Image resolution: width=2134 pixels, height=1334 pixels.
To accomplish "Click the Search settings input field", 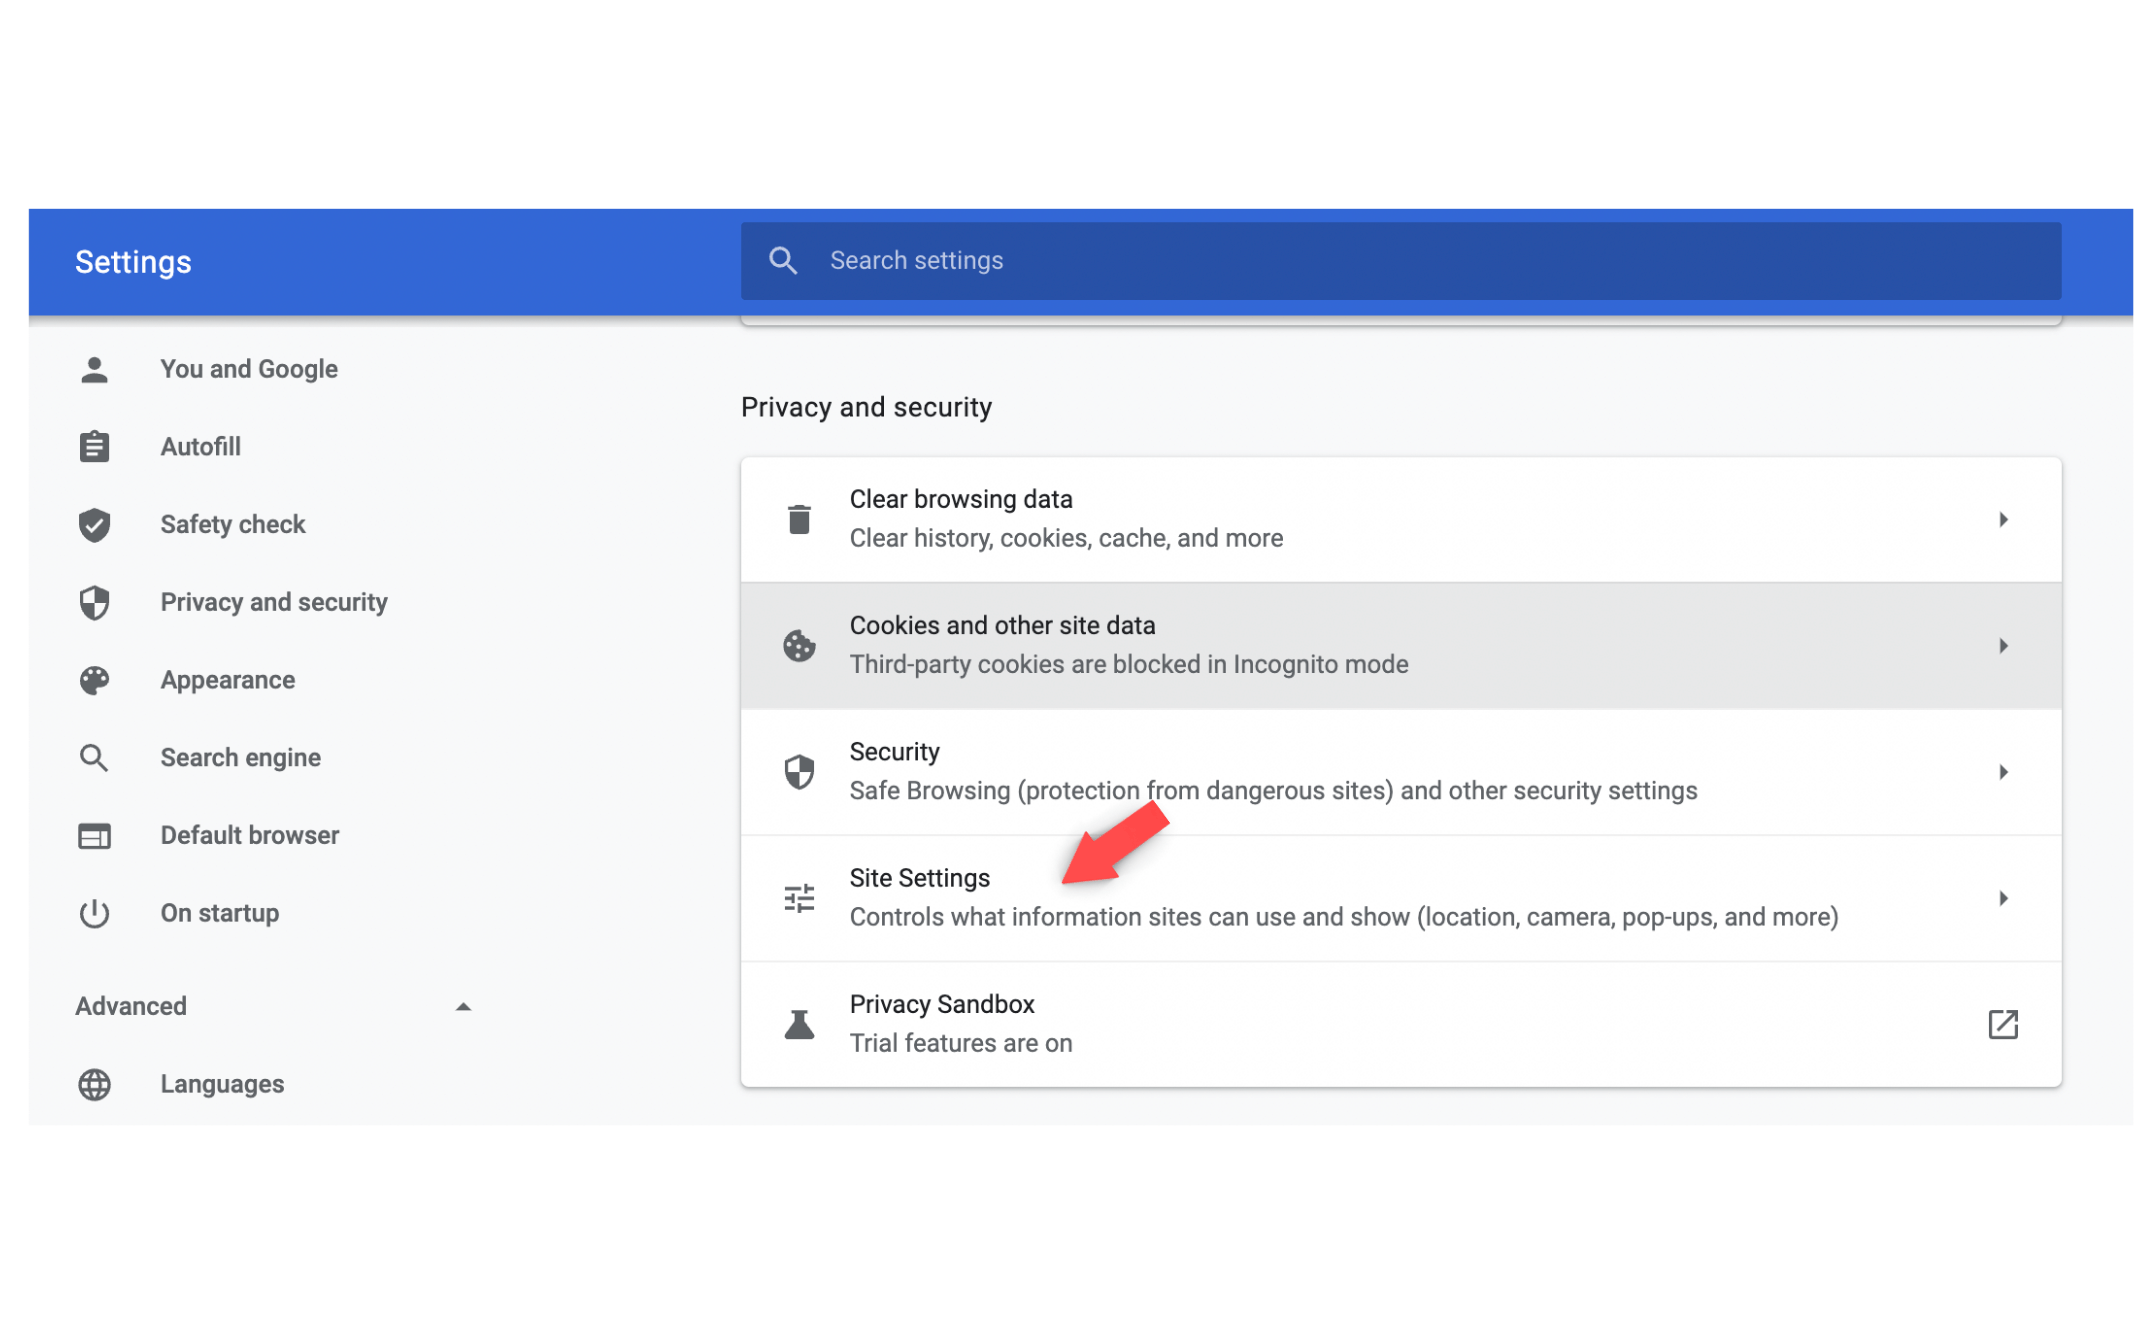I will 1400,261.
